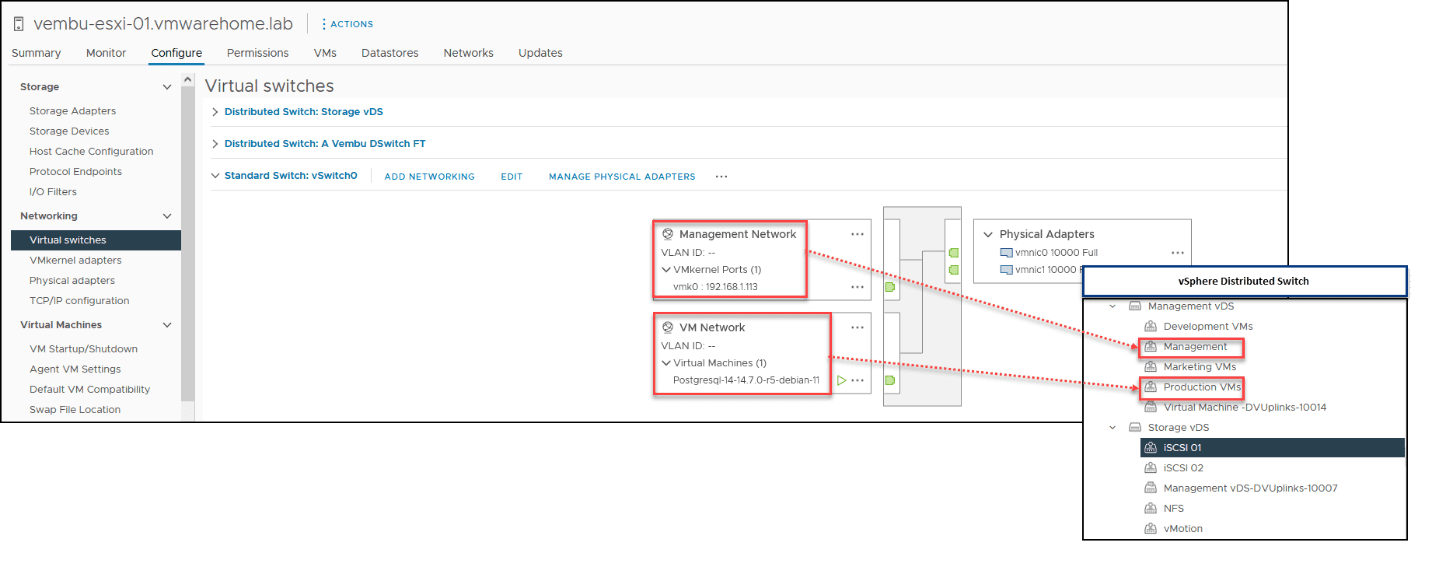
Task: Click the power state icon for Postgresql VM
Action: pyautogui.click(x=841, y=380)
